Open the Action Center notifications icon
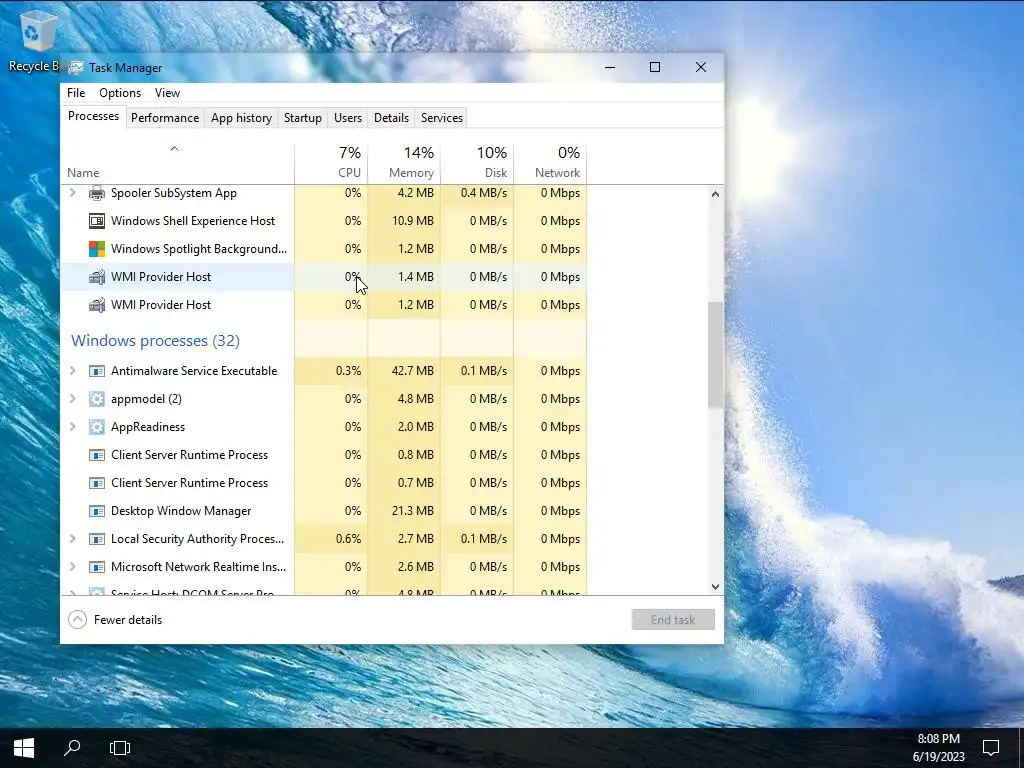The width and height of the screenshot is (1024, 768). (991, 748)
